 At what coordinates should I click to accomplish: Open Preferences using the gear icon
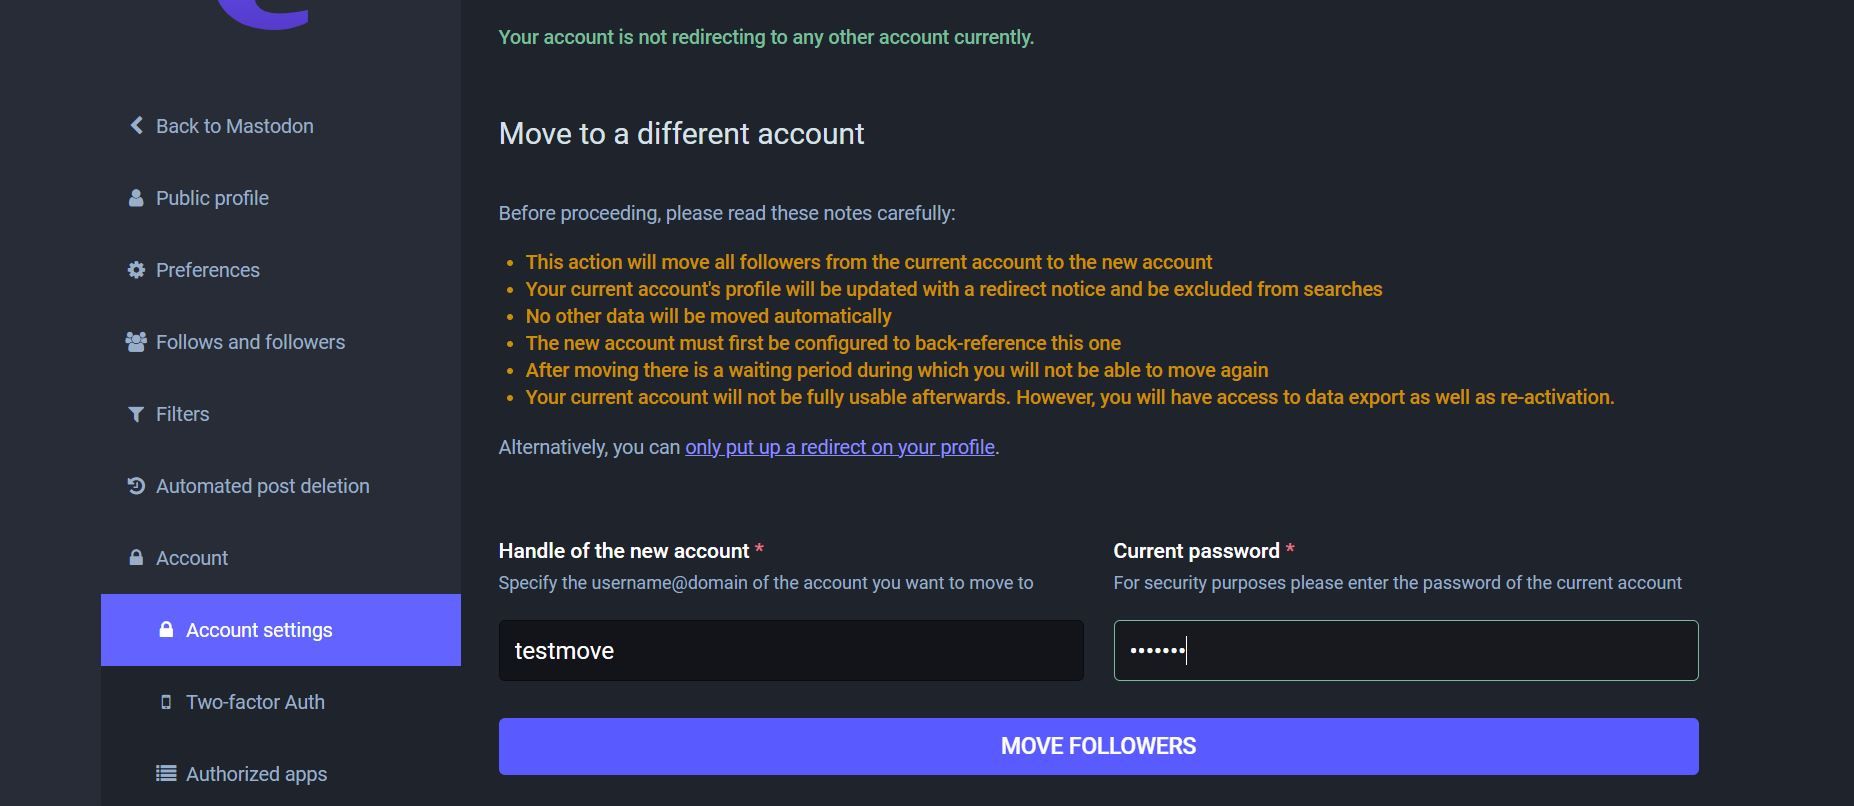(x=136, y=269)
